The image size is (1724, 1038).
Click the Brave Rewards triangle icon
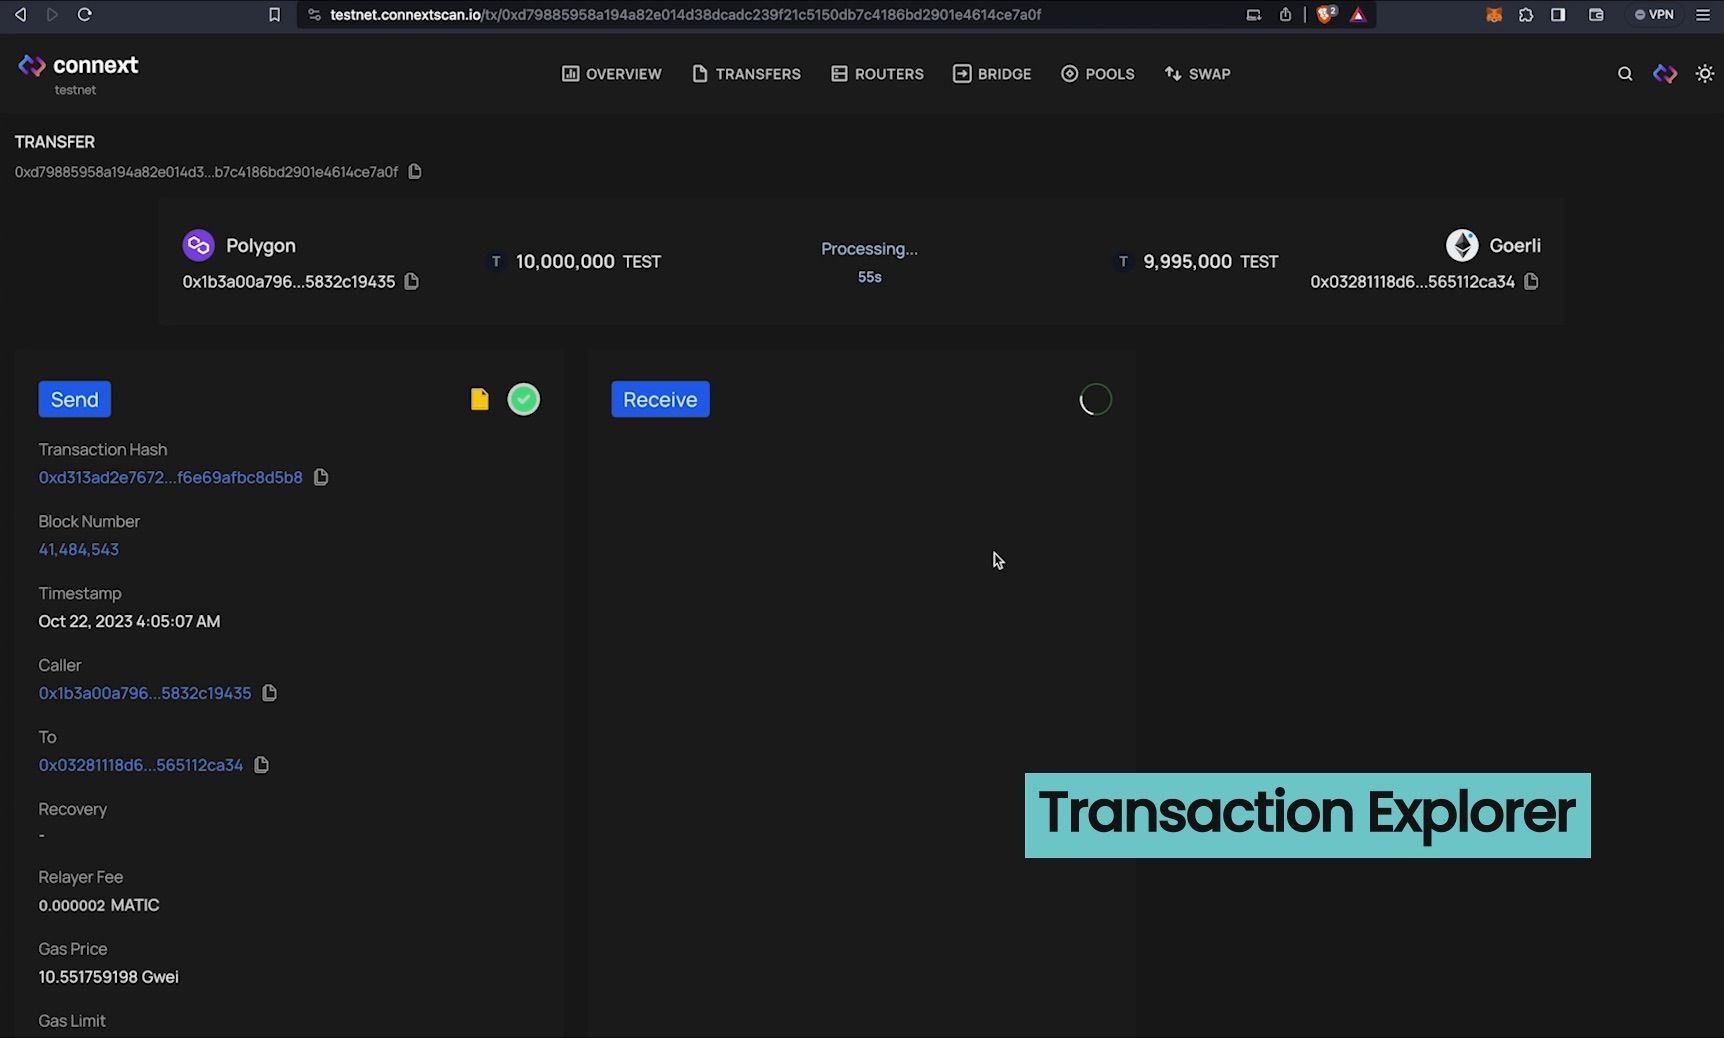pos(1358,15)
